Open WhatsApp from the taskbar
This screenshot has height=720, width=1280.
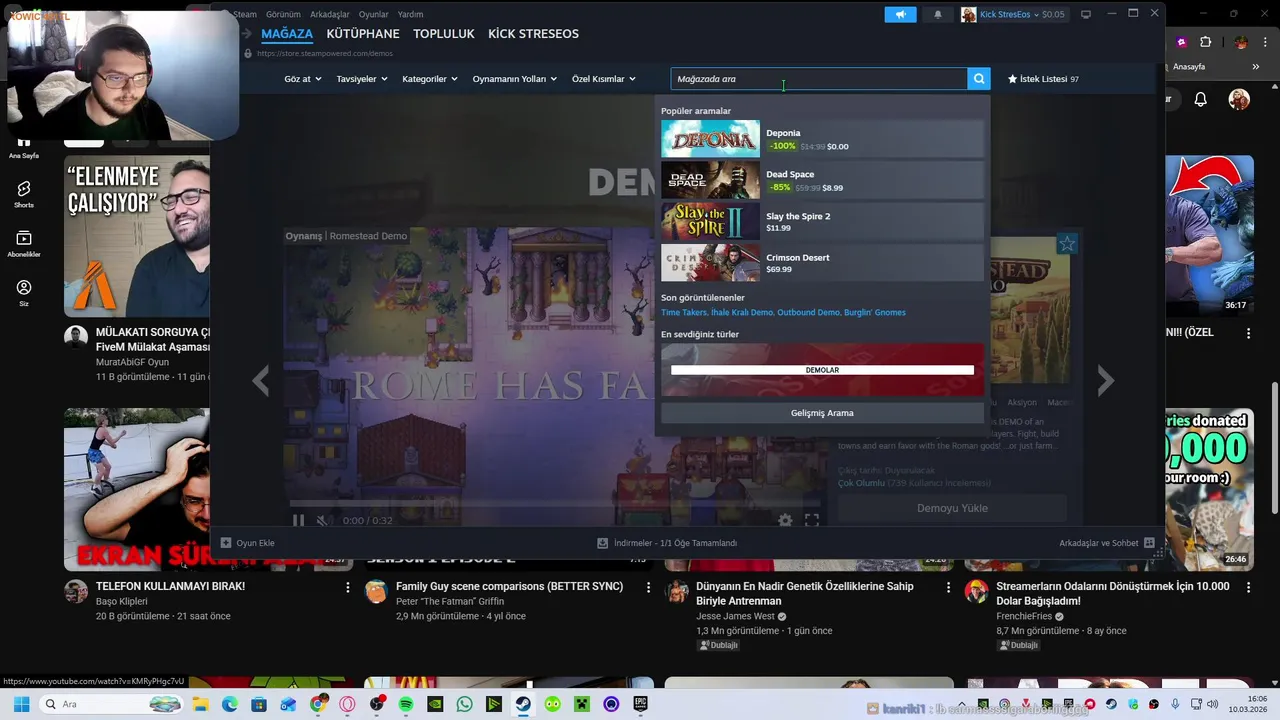(x=464, y=704)
